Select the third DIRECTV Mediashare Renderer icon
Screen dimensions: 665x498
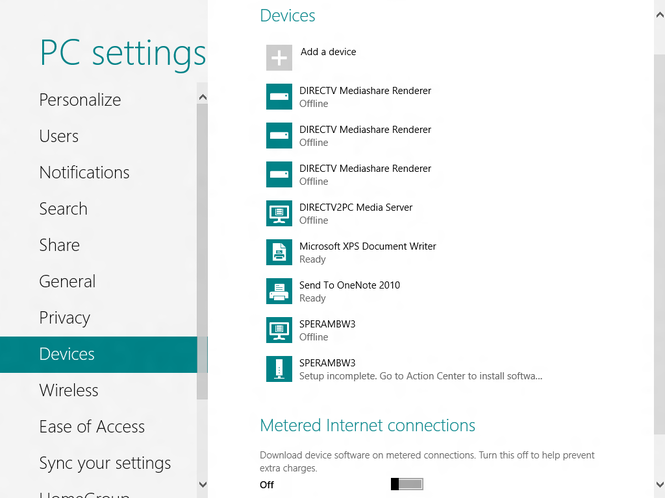point(279,174)
